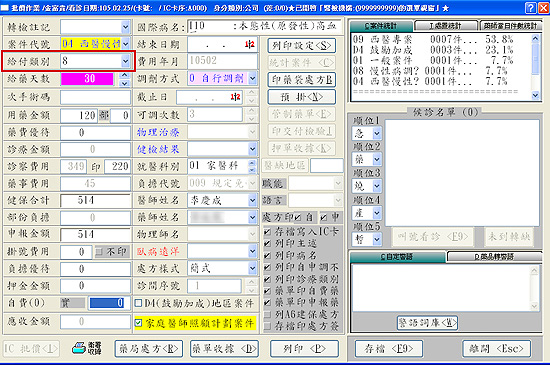The height and width of the screenshot is (365, 550).
Task: Toggle the 藥單印申報藥 checkbox
Action: 267,302
